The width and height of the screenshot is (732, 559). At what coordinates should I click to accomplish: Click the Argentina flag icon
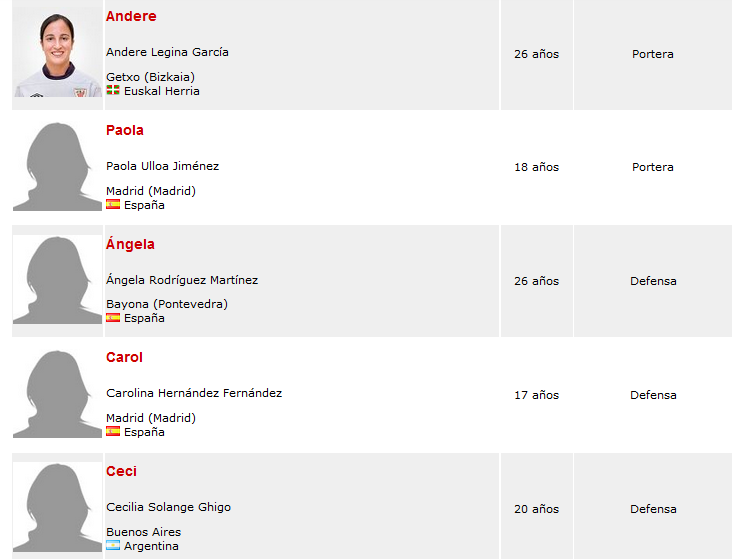click(113, 545)
